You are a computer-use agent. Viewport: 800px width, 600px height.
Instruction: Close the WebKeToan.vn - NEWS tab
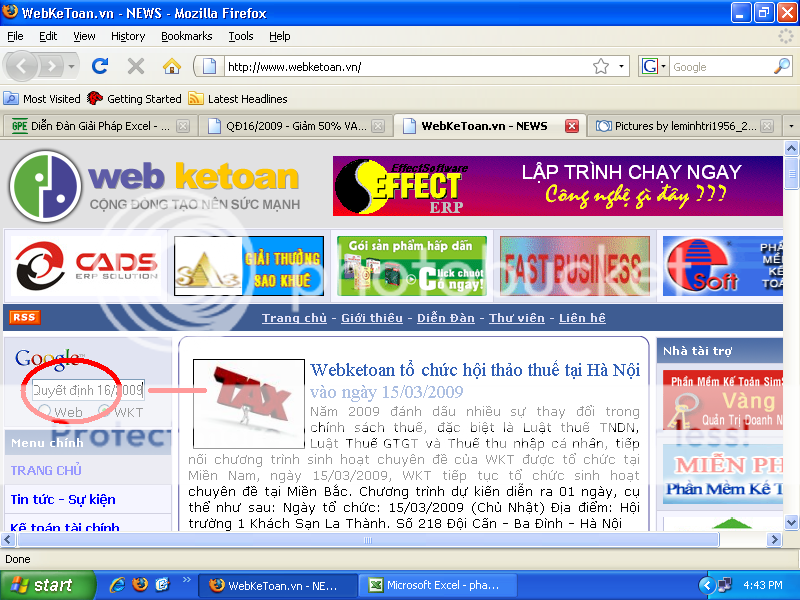pyautogui.click(x=572, y=126)
